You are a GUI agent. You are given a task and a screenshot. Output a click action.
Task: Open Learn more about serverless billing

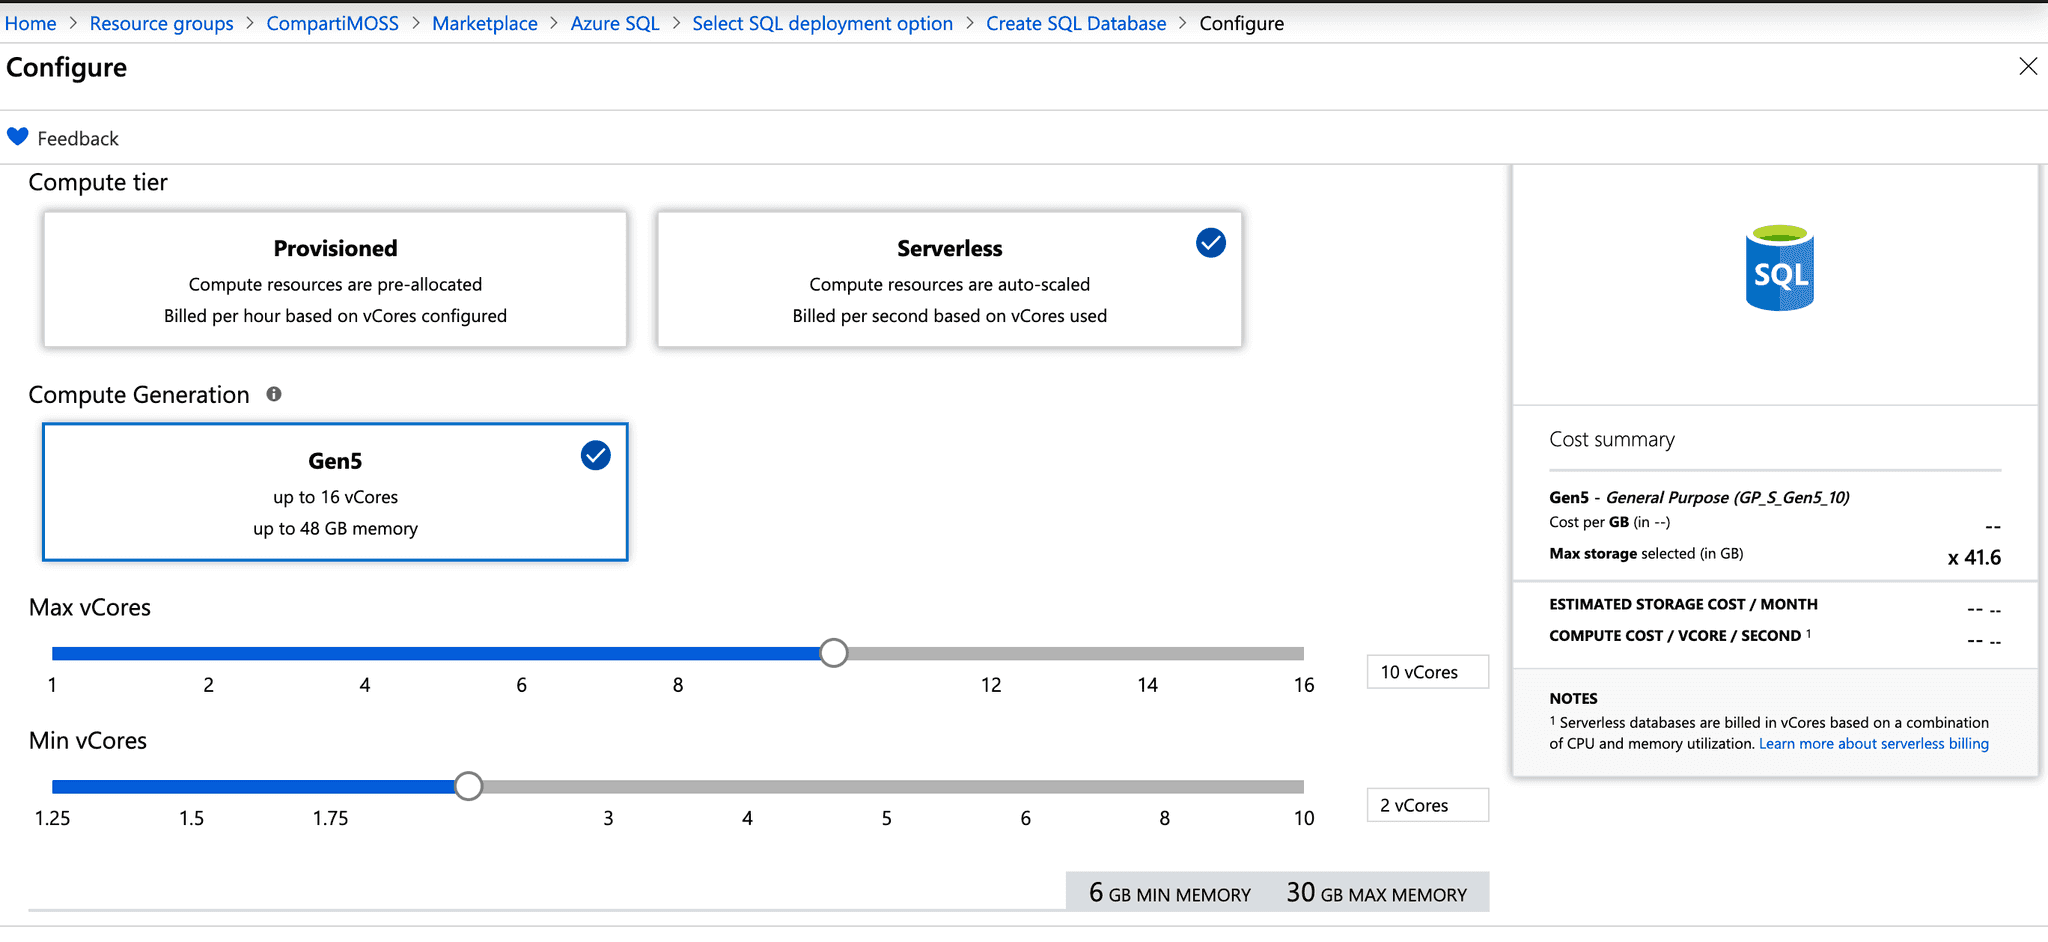coord(1872,743)
